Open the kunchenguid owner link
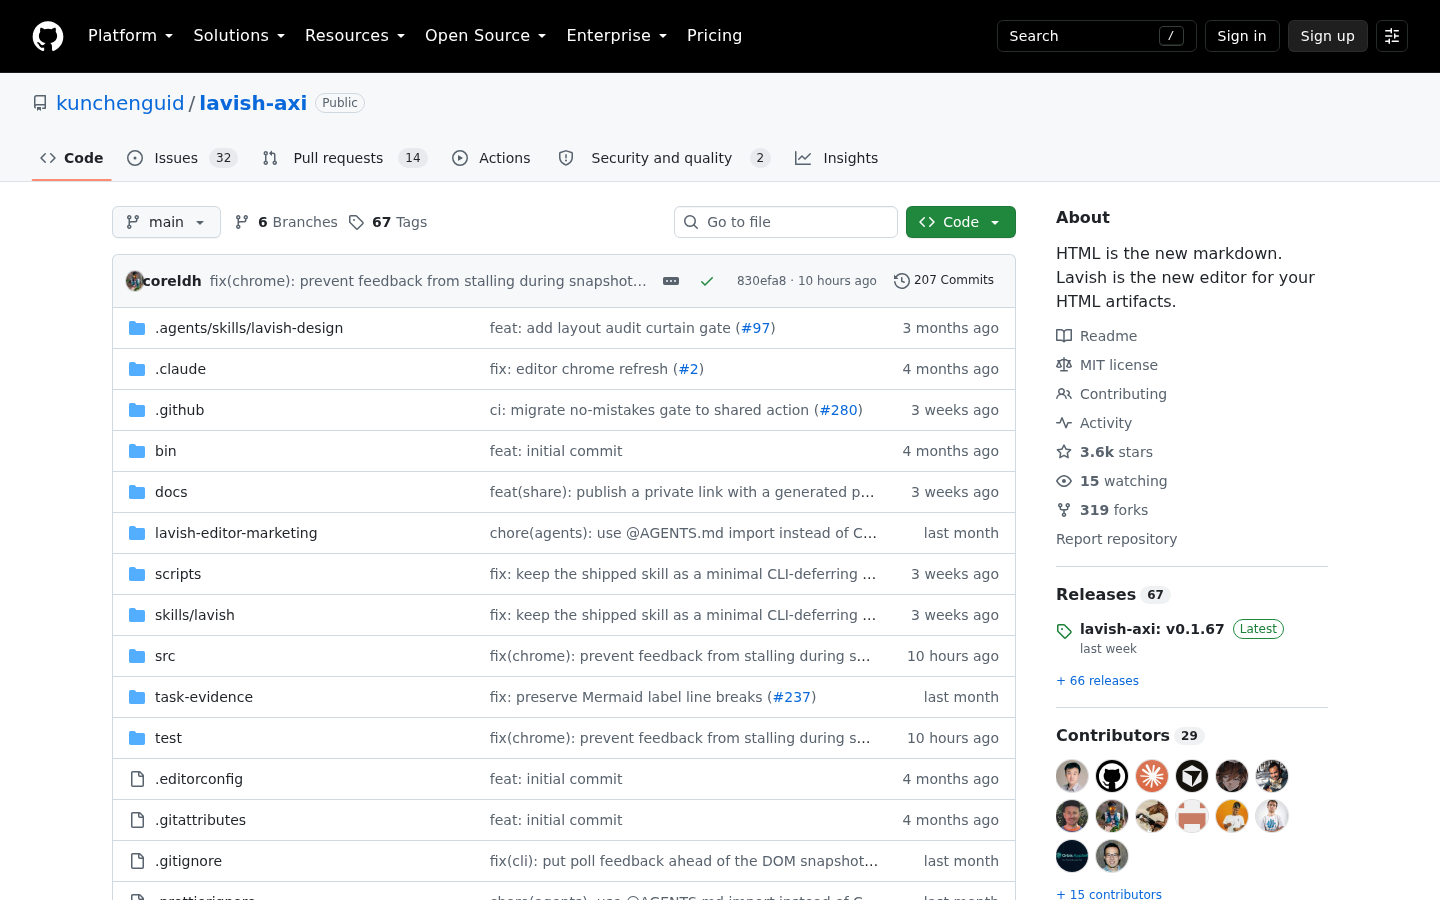 point(120,103)
